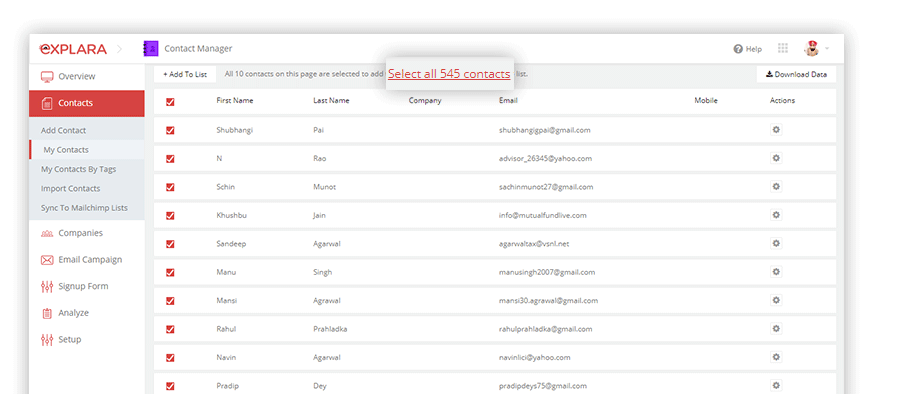Open the Contacts sidebar section
Screen dimensions: 900x405
(87, 103)
